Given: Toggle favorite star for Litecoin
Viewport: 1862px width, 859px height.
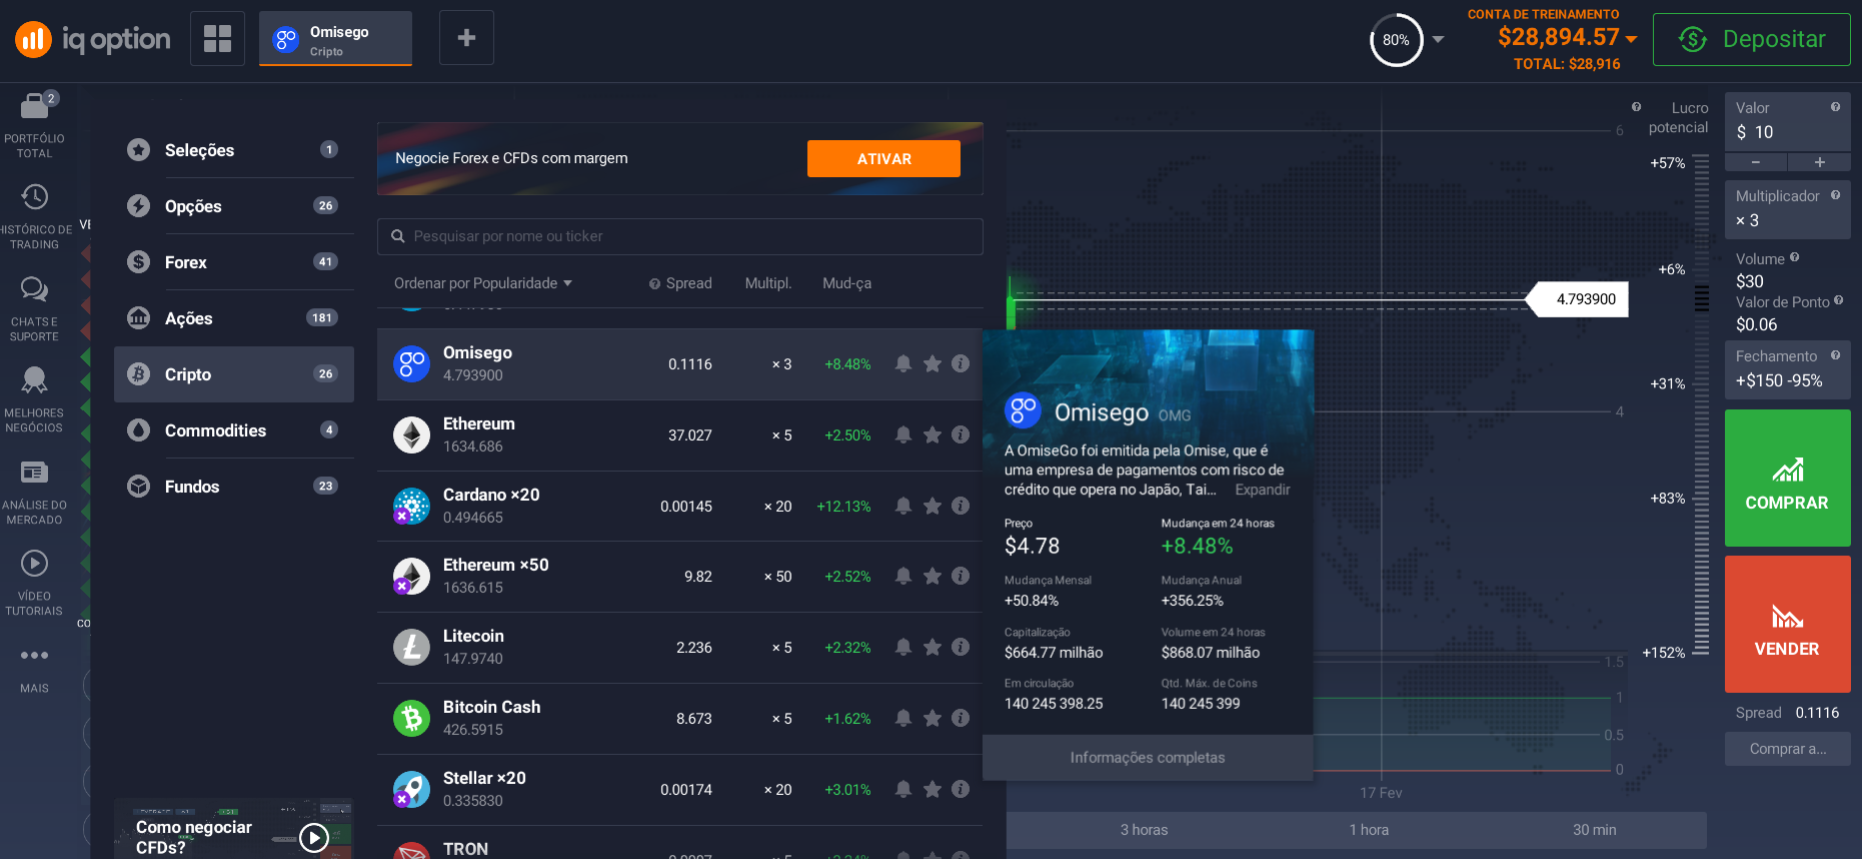Looking at the screenshot, I should [932, 647].
